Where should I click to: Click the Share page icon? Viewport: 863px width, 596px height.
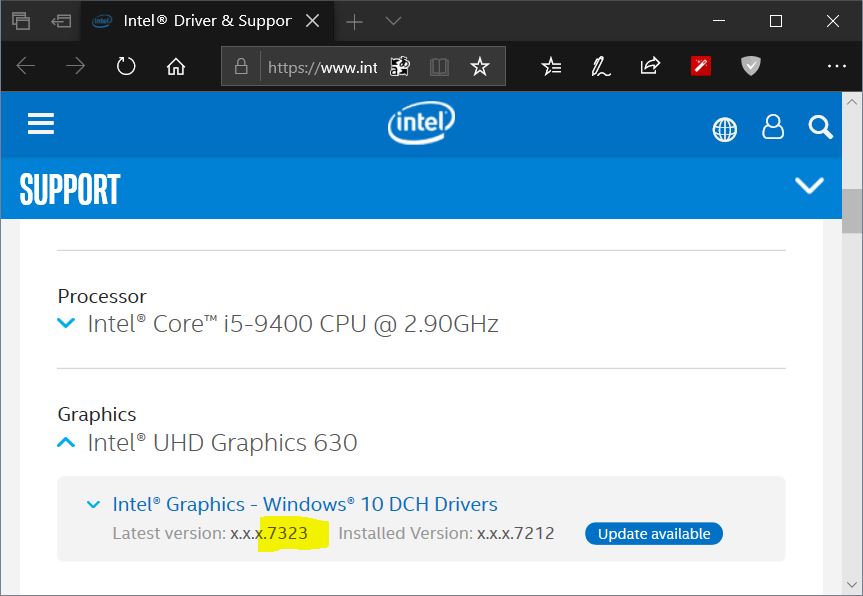pos(650,67)
